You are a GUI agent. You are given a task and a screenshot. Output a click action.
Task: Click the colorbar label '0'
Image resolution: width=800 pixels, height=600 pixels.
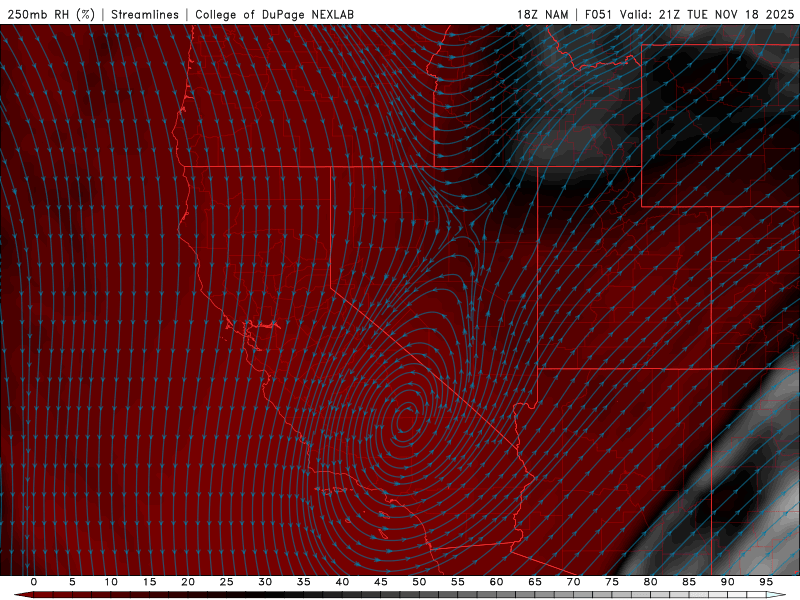click(x=34, y=582)
